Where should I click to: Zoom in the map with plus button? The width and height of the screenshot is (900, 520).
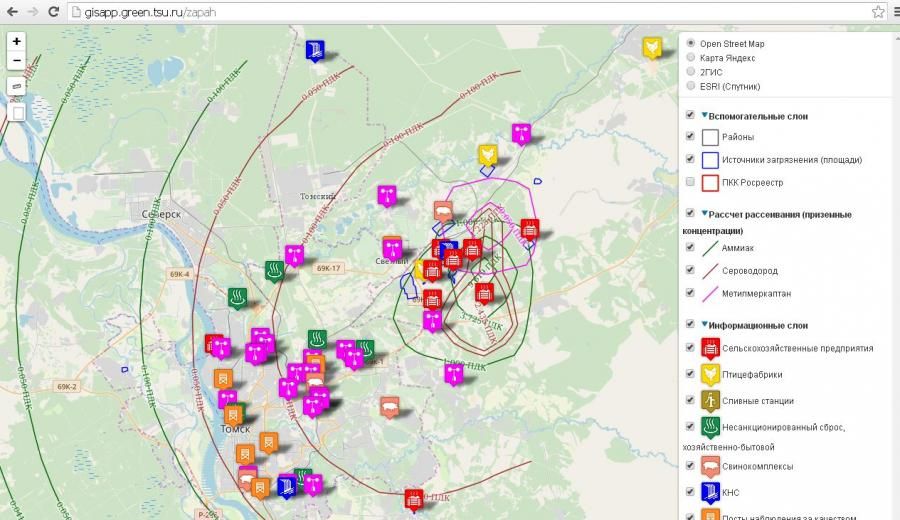point(17,41)
